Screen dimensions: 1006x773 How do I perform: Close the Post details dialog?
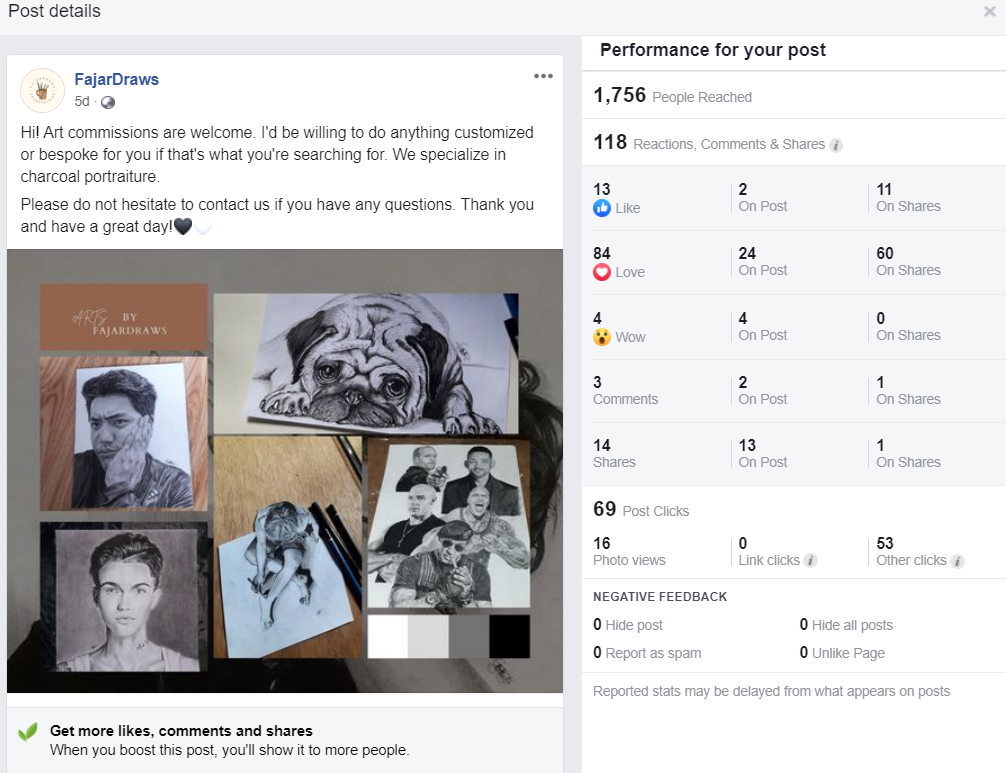[x=989, y=12]
